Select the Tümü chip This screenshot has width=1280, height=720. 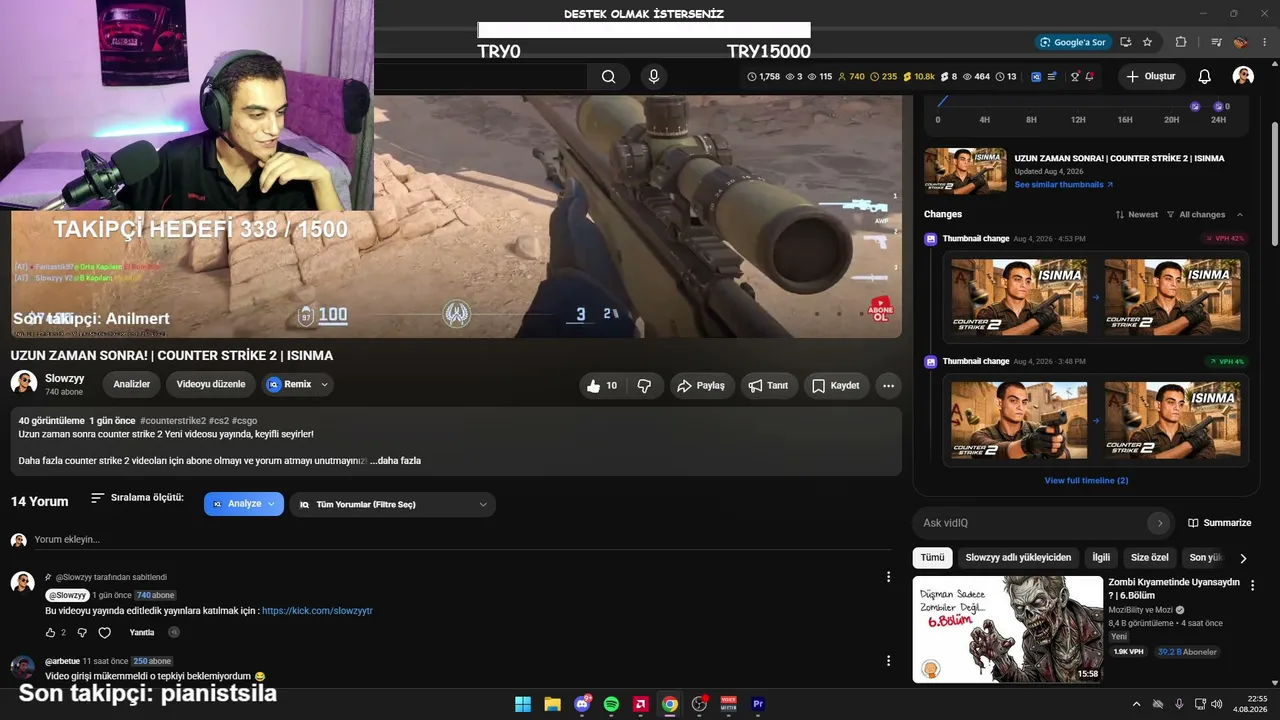[x=932, y=558]
